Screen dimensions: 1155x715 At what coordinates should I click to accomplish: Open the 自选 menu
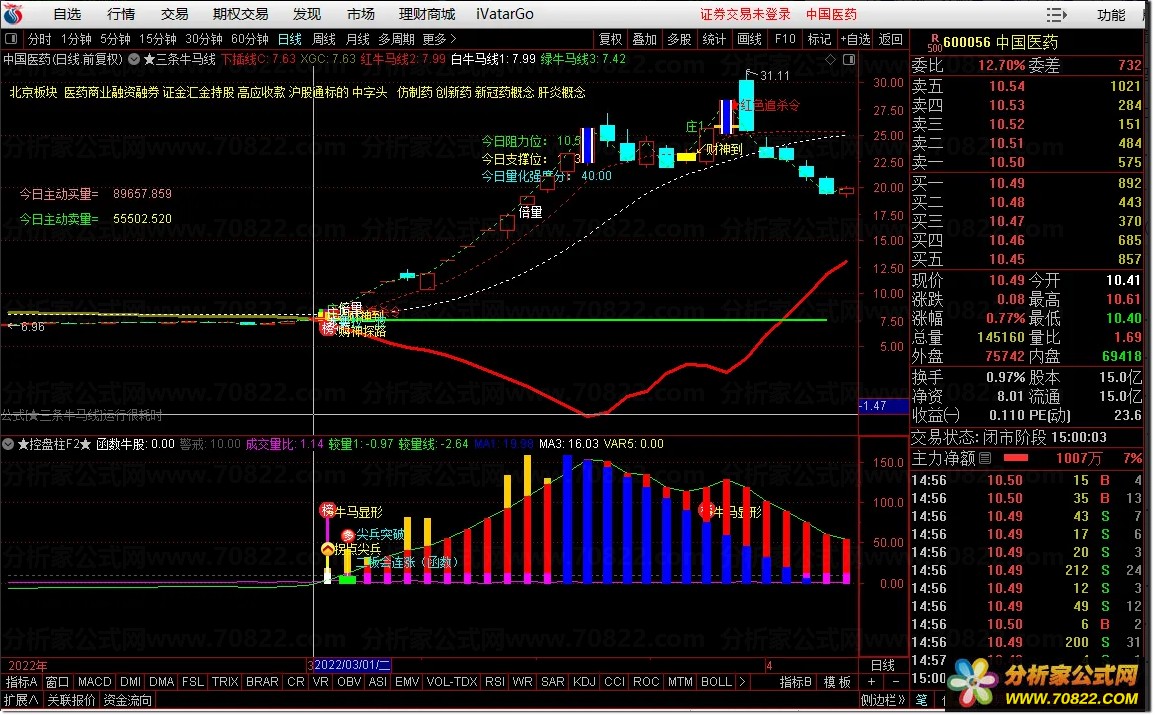pos(67,14)
